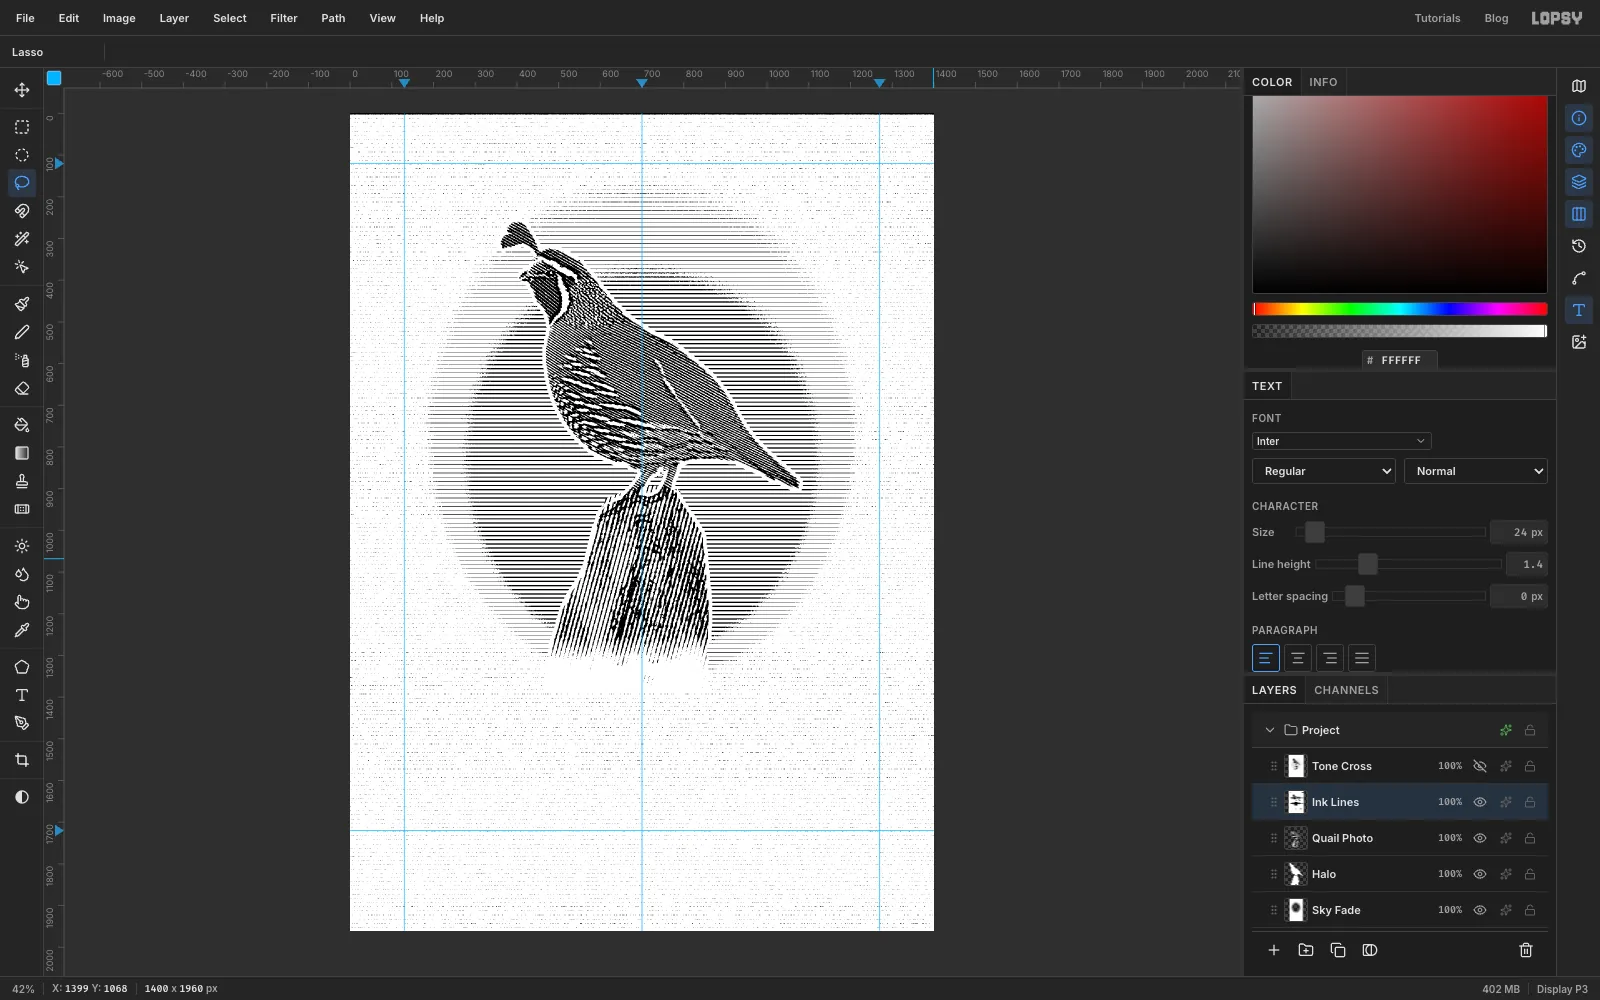Click the Line height slider handle

(x=1367, y=564)
